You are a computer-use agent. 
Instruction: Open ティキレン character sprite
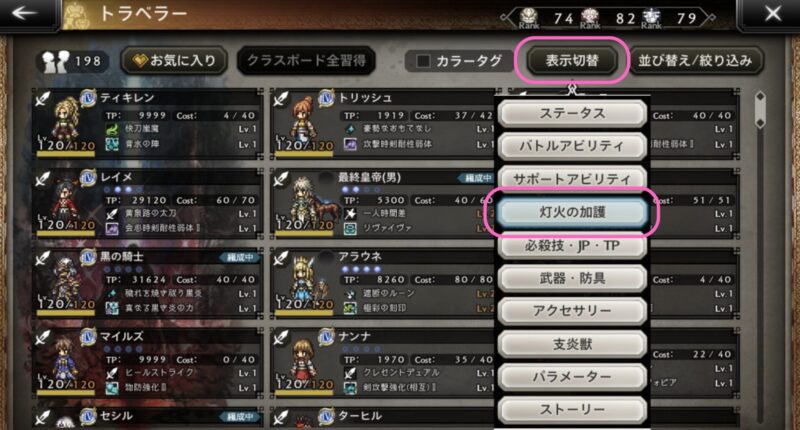[66, 119]
